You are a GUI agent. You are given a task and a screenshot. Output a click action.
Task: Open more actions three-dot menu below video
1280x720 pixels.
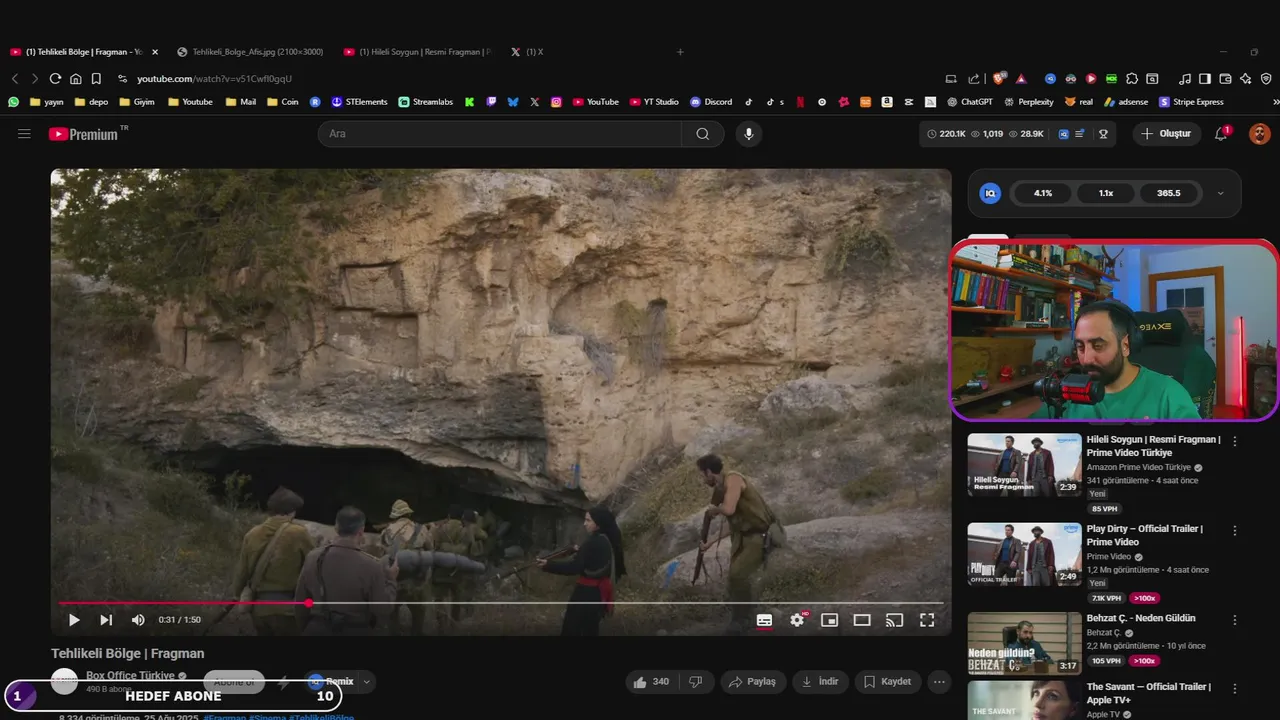938,681
